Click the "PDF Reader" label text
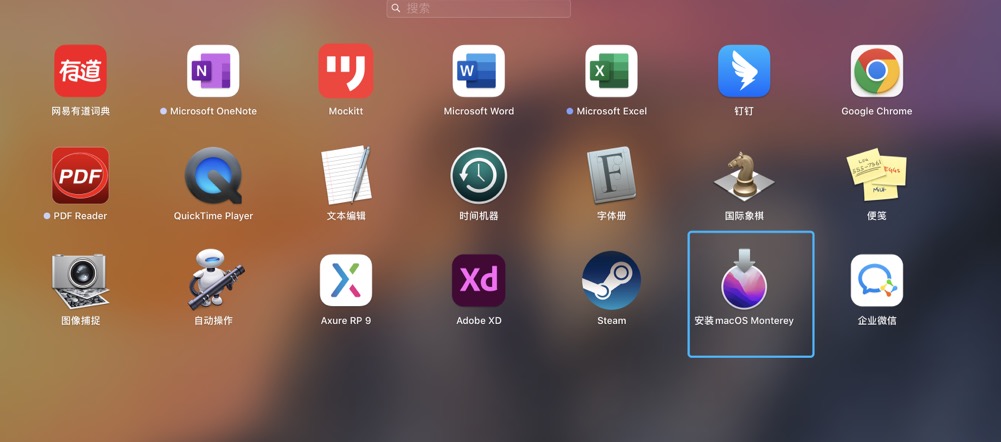This screenshot has height=442, width=1001. coord(80,216)
